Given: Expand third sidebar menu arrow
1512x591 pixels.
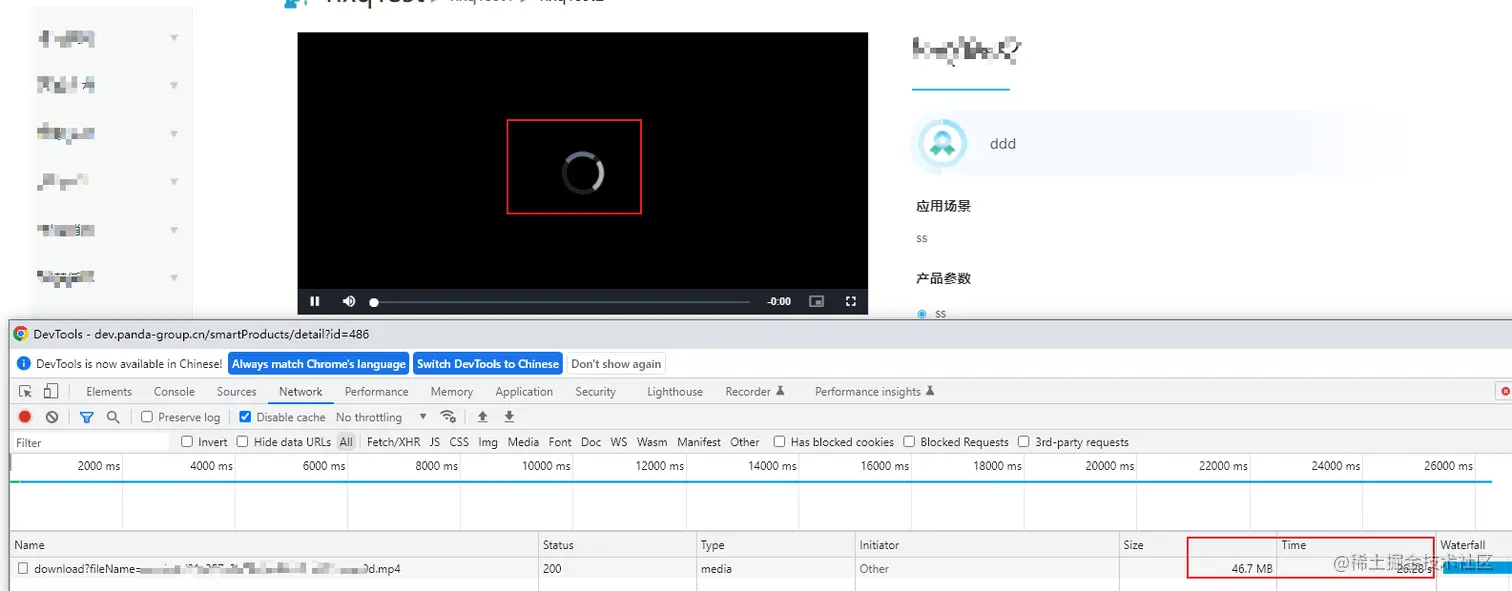Looking at the screenshot, I should pos(174,134).
